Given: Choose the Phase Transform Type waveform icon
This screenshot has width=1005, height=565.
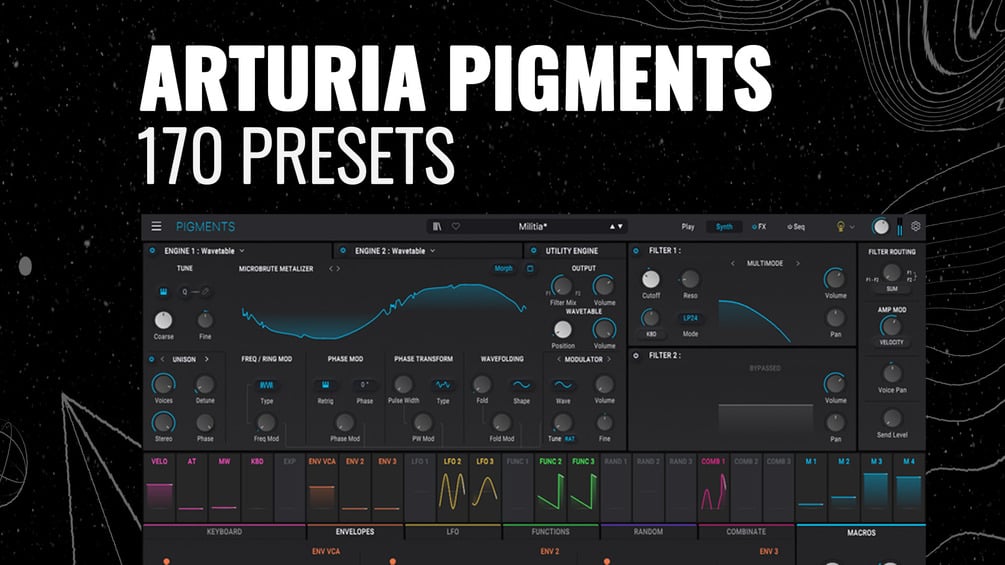Looking at the screenshot, I should [x=443, y=385].
